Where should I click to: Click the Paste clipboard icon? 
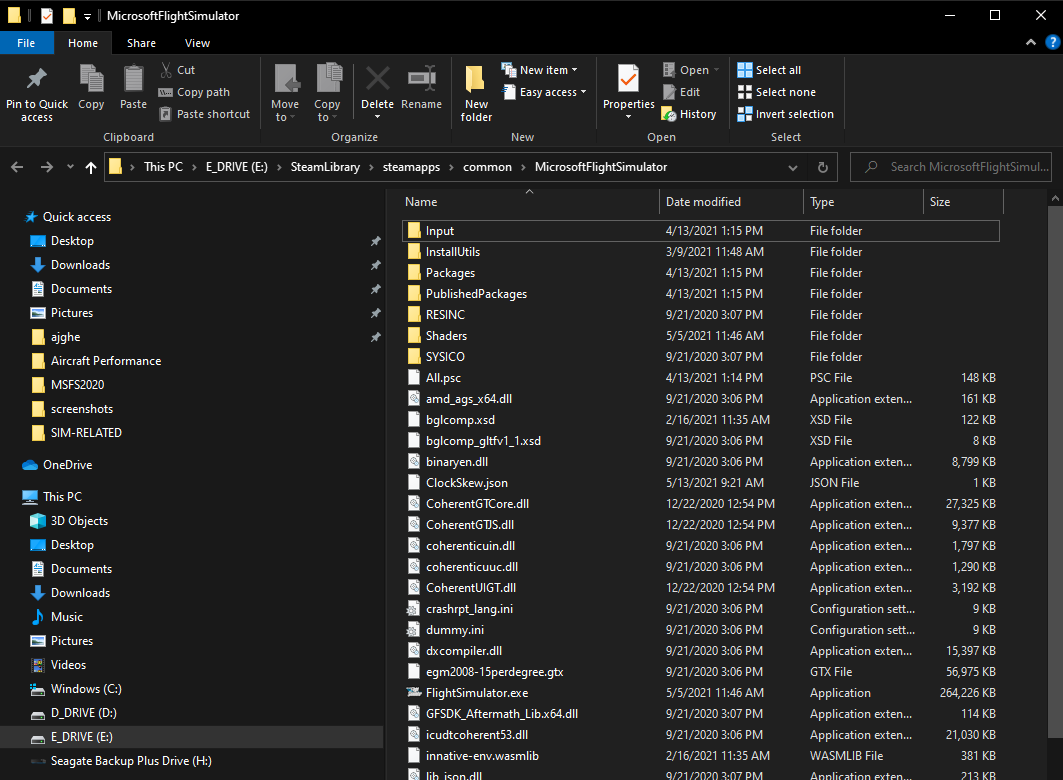pyautogui.click(x=133, y=79)
